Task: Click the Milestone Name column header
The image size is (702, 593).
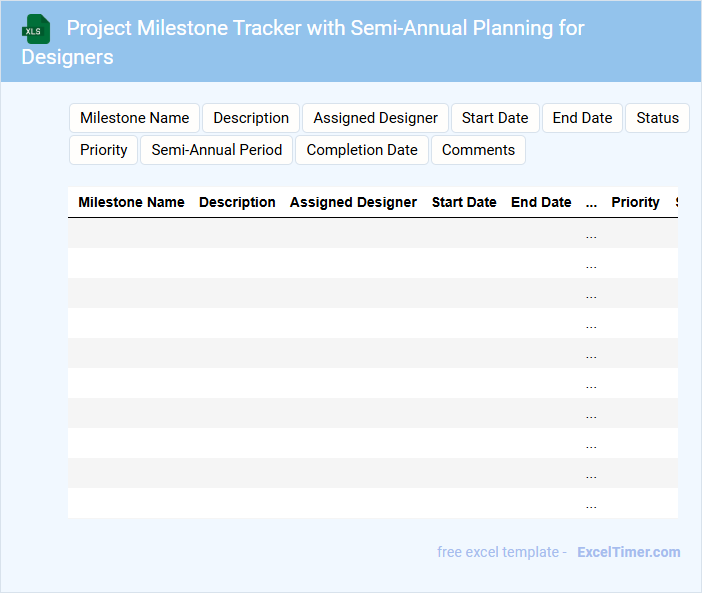Action: coord(131,202)
